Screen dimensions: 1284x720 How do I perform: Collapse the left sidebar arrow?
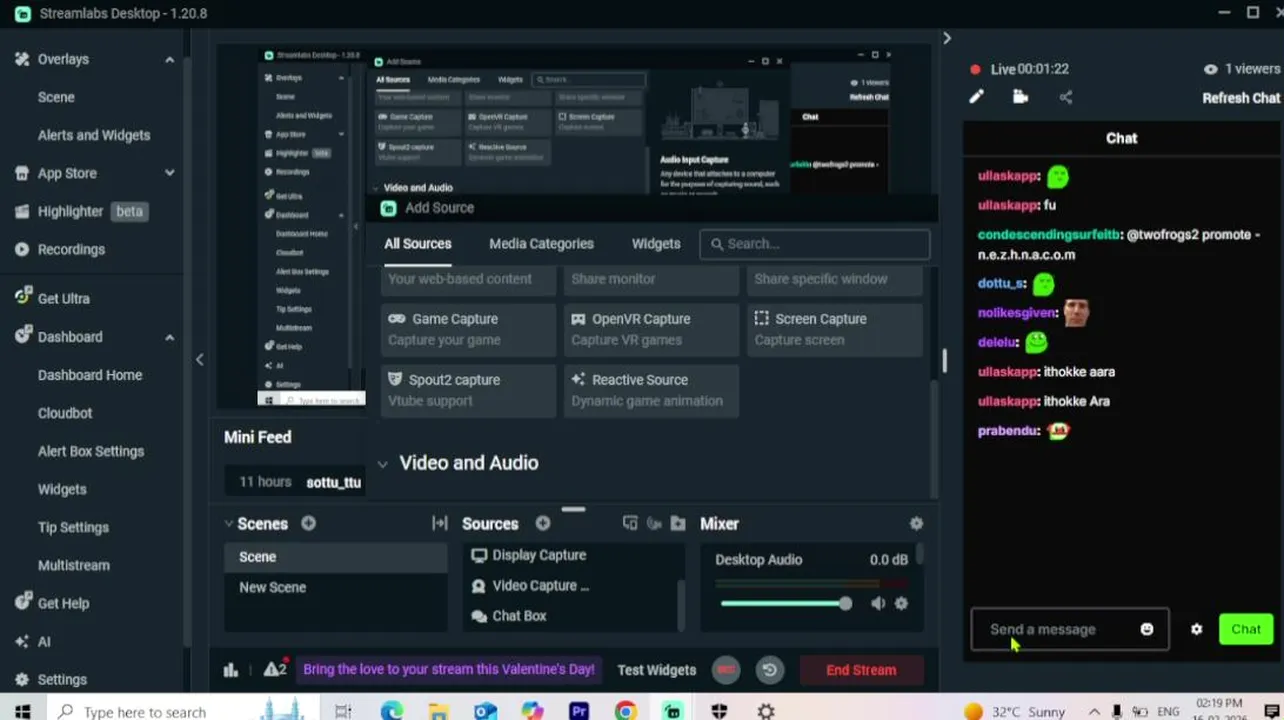pos(199,360)
